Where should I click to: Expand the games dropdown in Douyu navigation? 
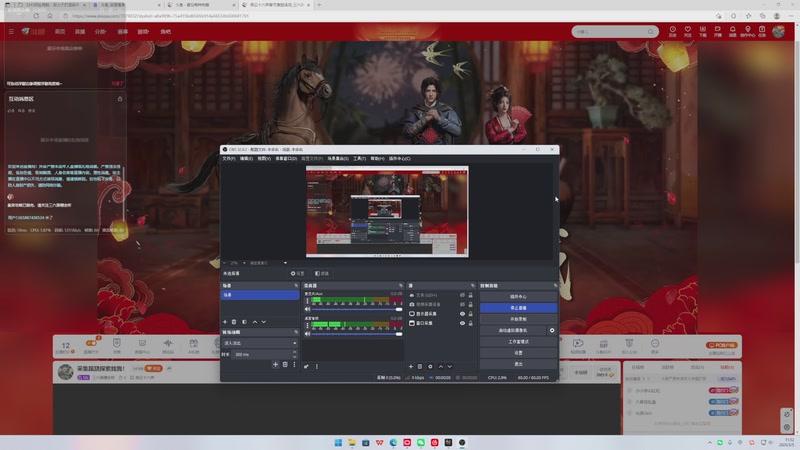click(x=143, y=32)
